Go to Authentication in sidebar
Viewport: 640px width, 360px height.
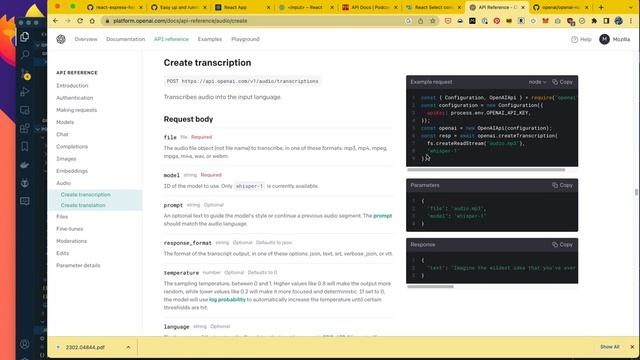point(75,98)
